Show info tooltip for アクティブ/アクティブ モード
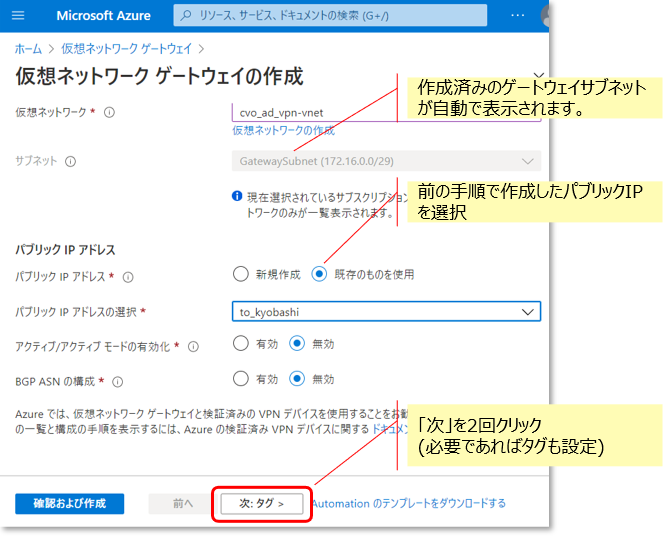 [x=193, y=347]
